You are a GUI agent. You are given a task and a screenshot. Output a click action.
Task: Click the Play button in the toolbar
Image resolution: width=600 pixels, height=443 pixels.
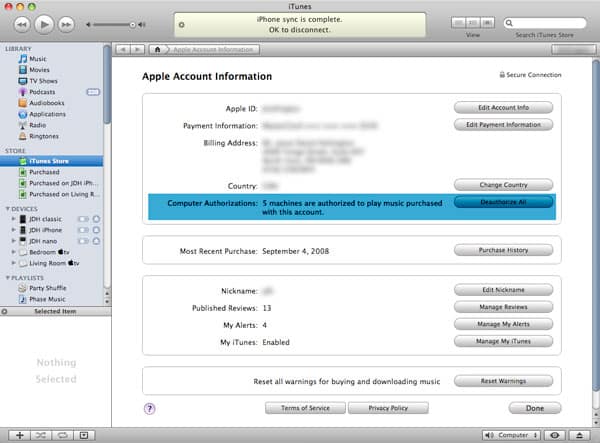click(43, 23)
